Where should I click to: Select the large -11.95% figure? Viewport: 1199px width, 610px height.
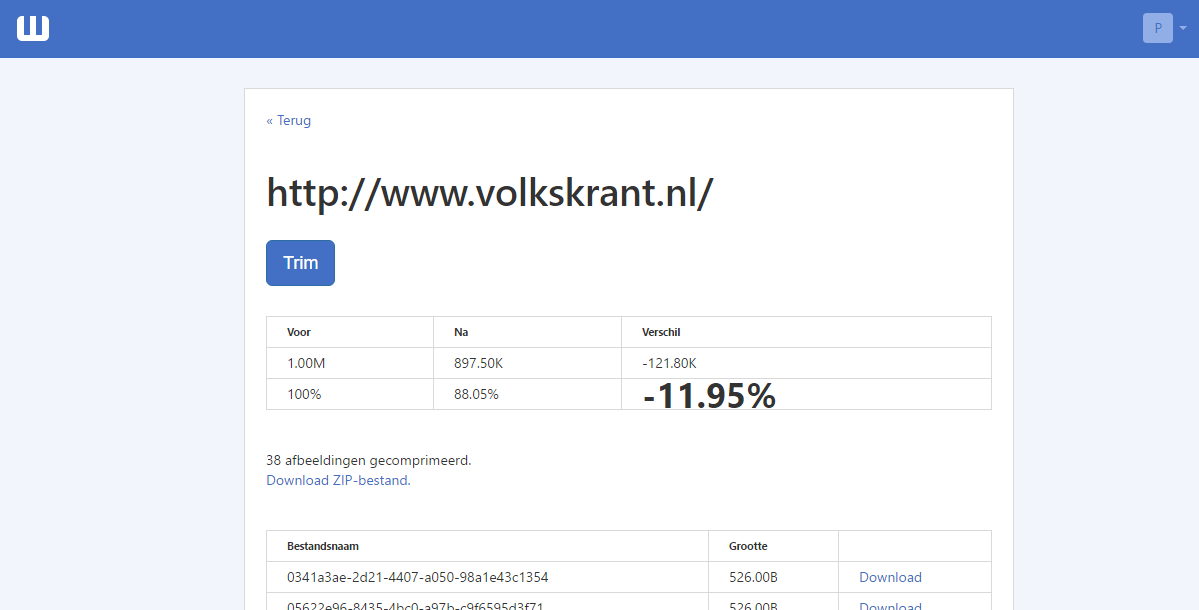pyautogui.click(x=710, y=396)
